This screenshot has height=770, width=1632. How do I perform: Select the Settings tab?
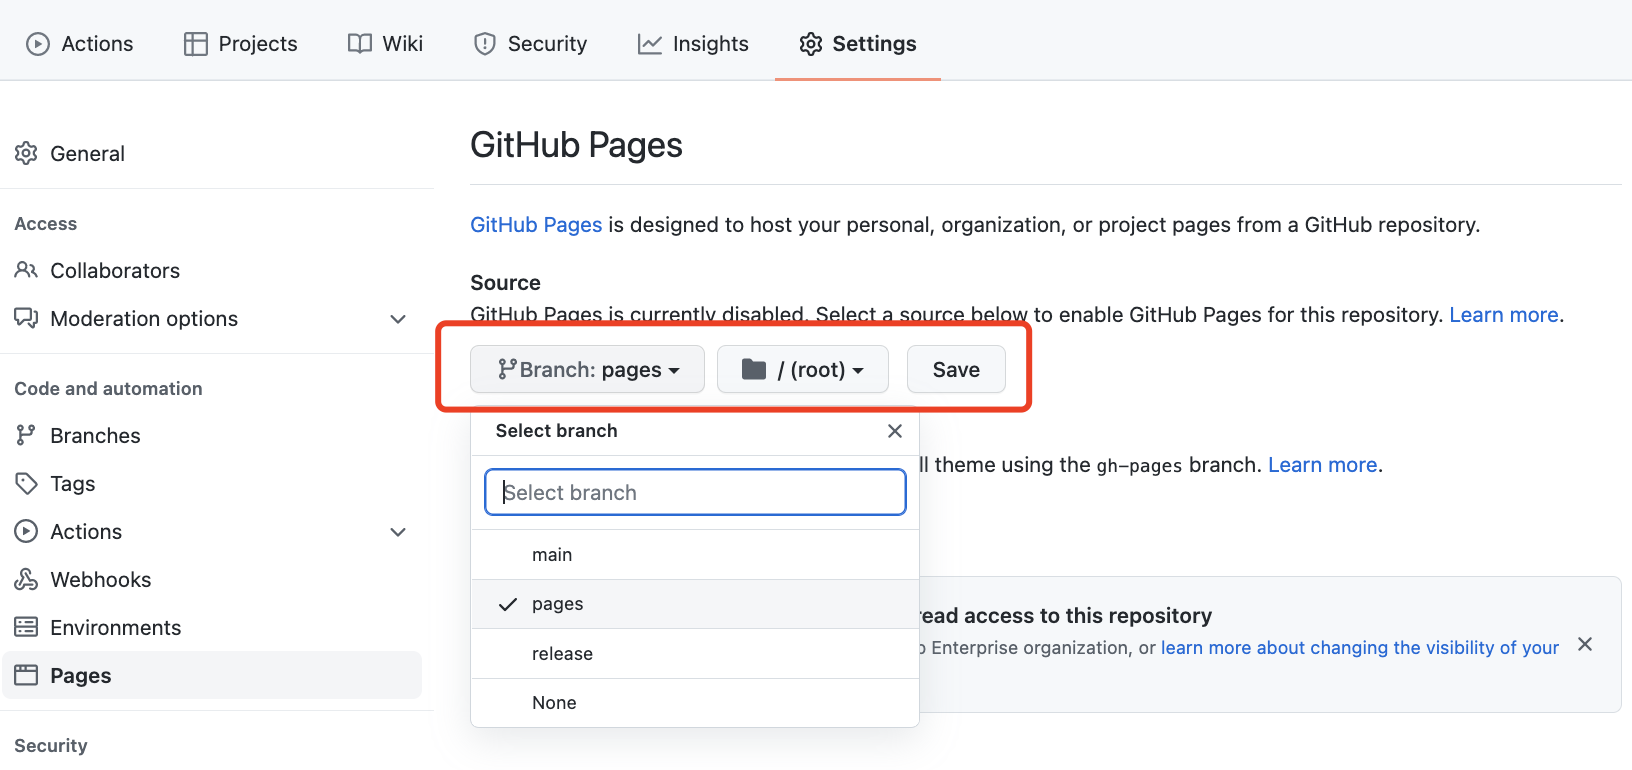click(x=858, y=44)
